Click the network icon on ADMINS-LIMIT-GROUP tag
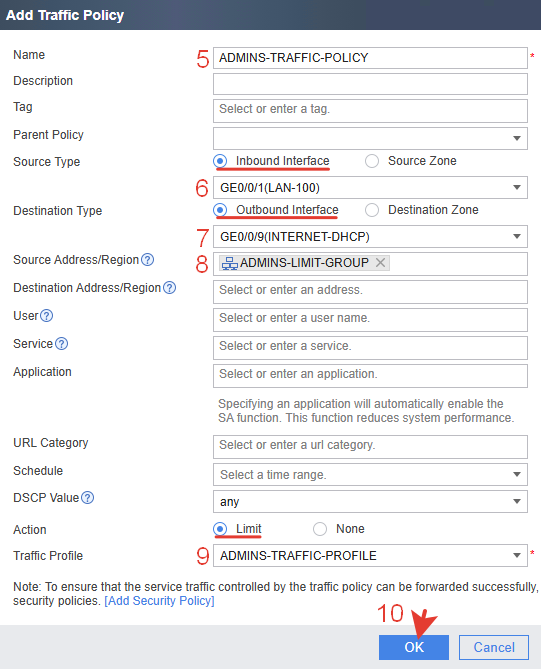The image size is (541, 669). [x=230, y=264]
